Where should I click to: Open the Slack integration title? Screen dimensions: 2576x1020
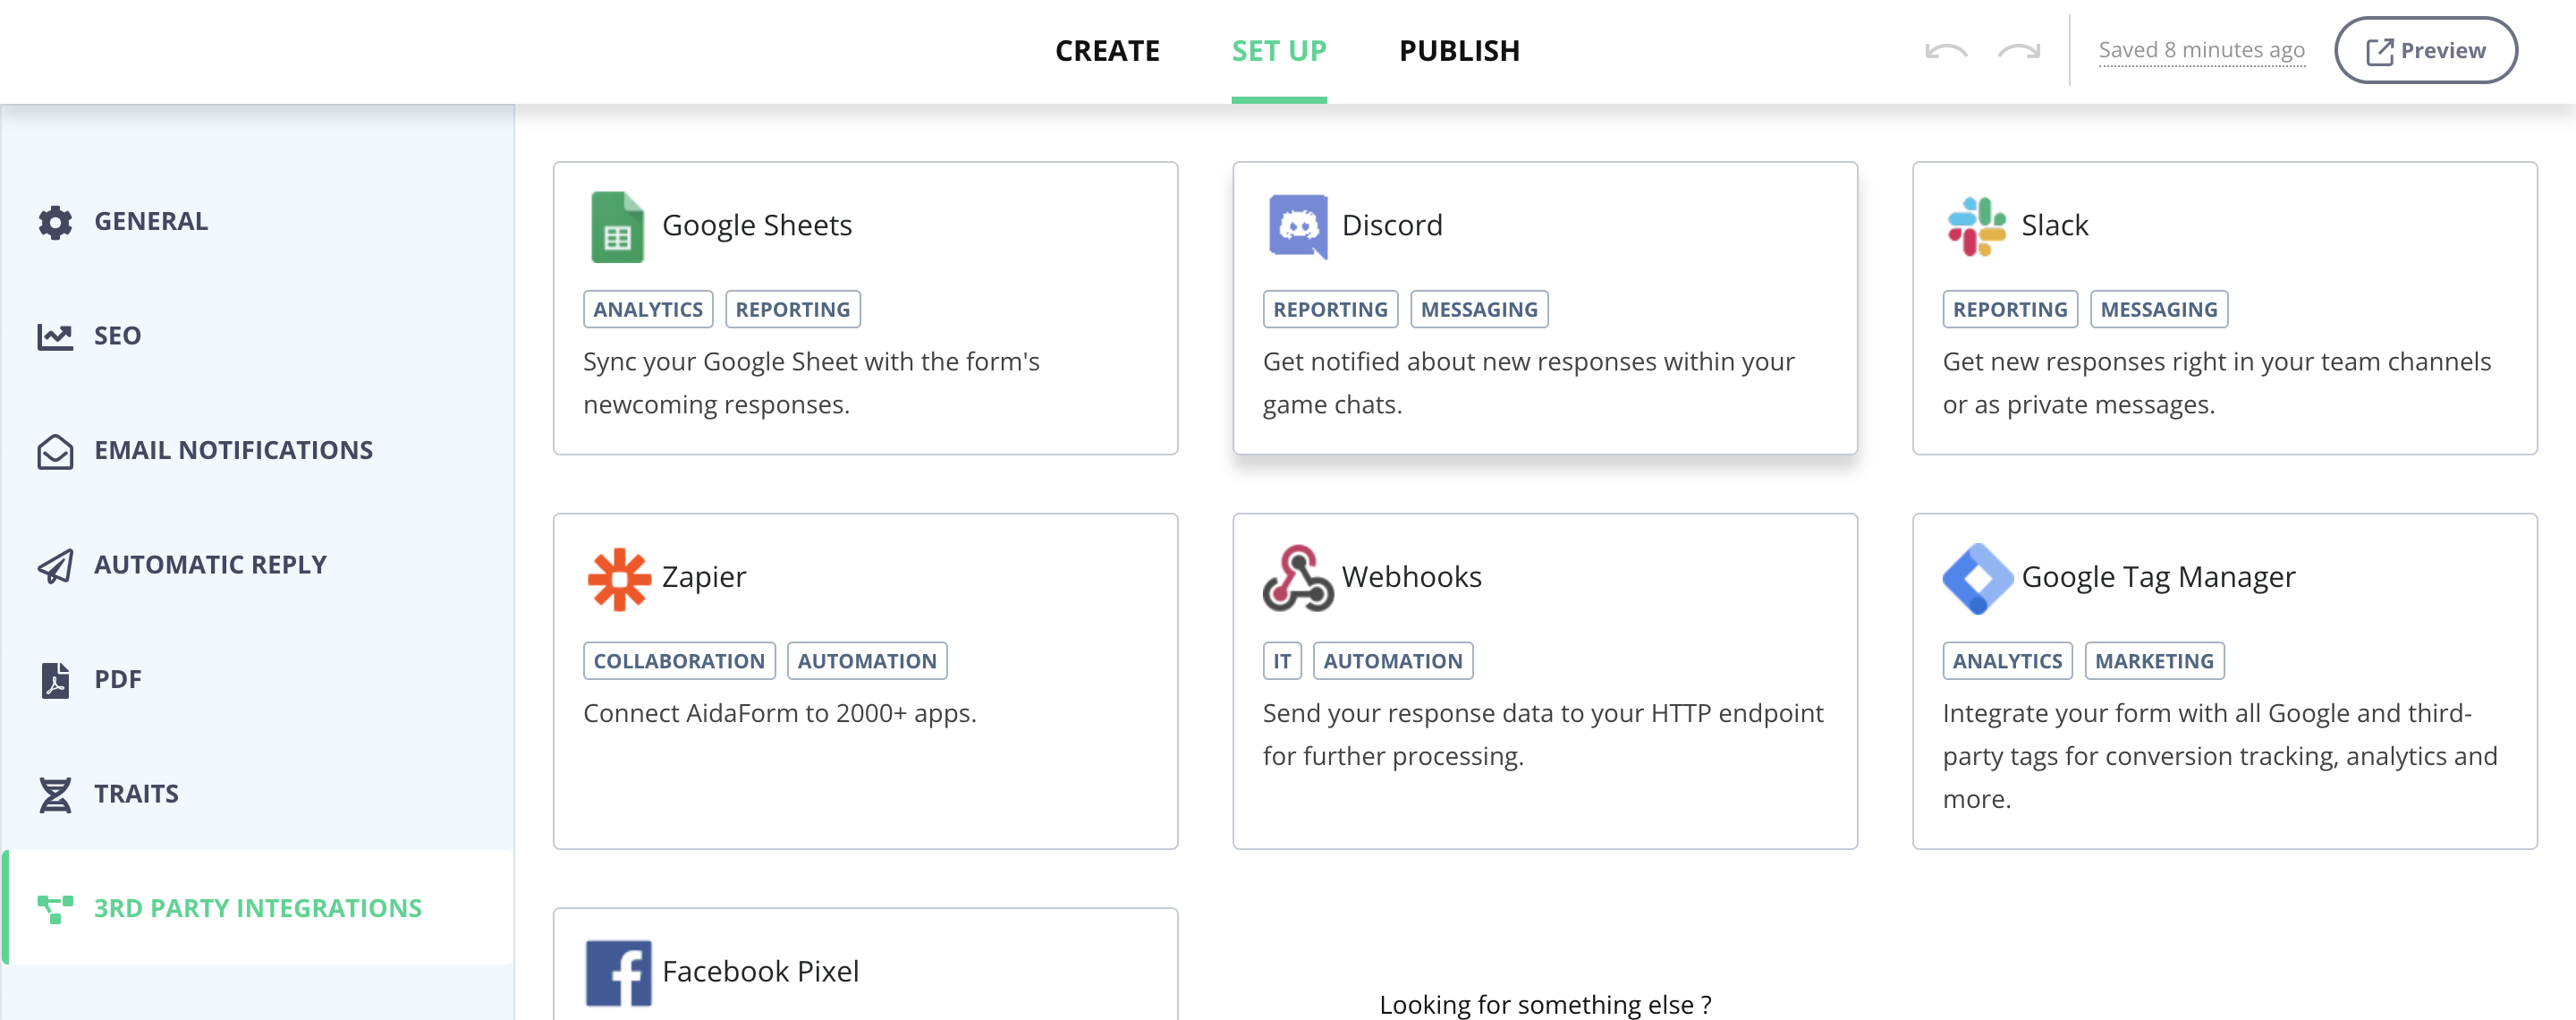(x=2055, y=226)
